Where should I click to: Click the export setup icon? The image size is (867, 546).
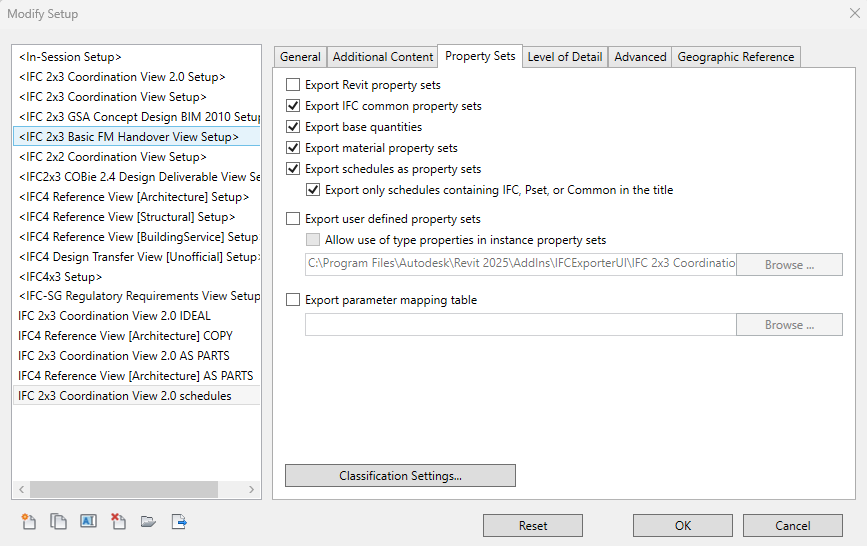[x=179, y=521]
